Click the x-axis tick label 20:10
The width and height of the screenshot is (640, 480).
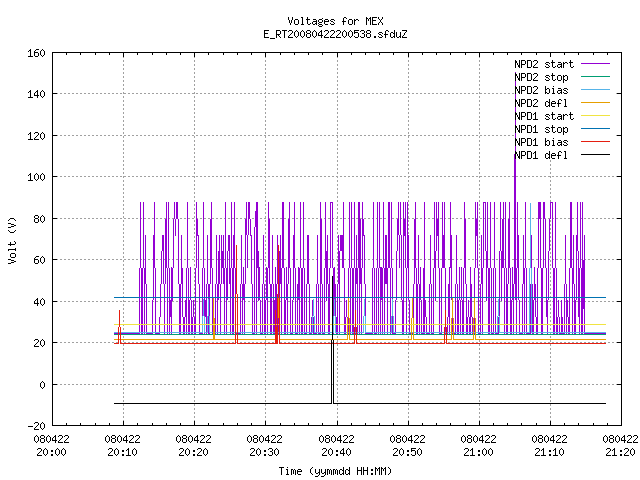[x=122, y=452]
